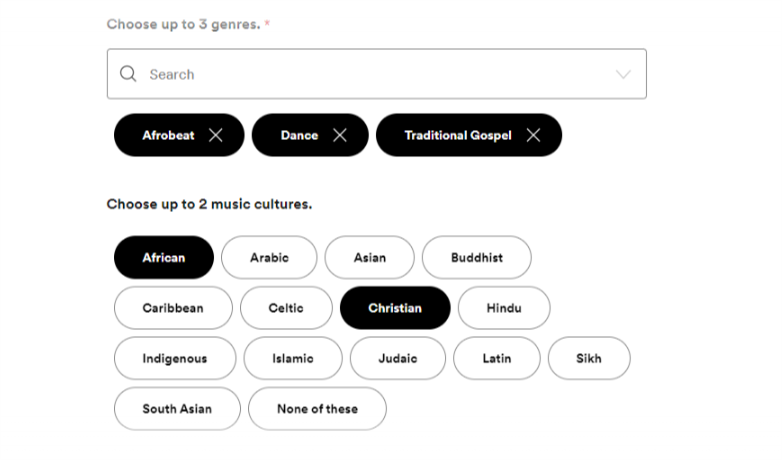Image resolution: width=782 pixels, height=460 pixels.
Task: Click the search magnifier icon
Action: click(128, 74)
